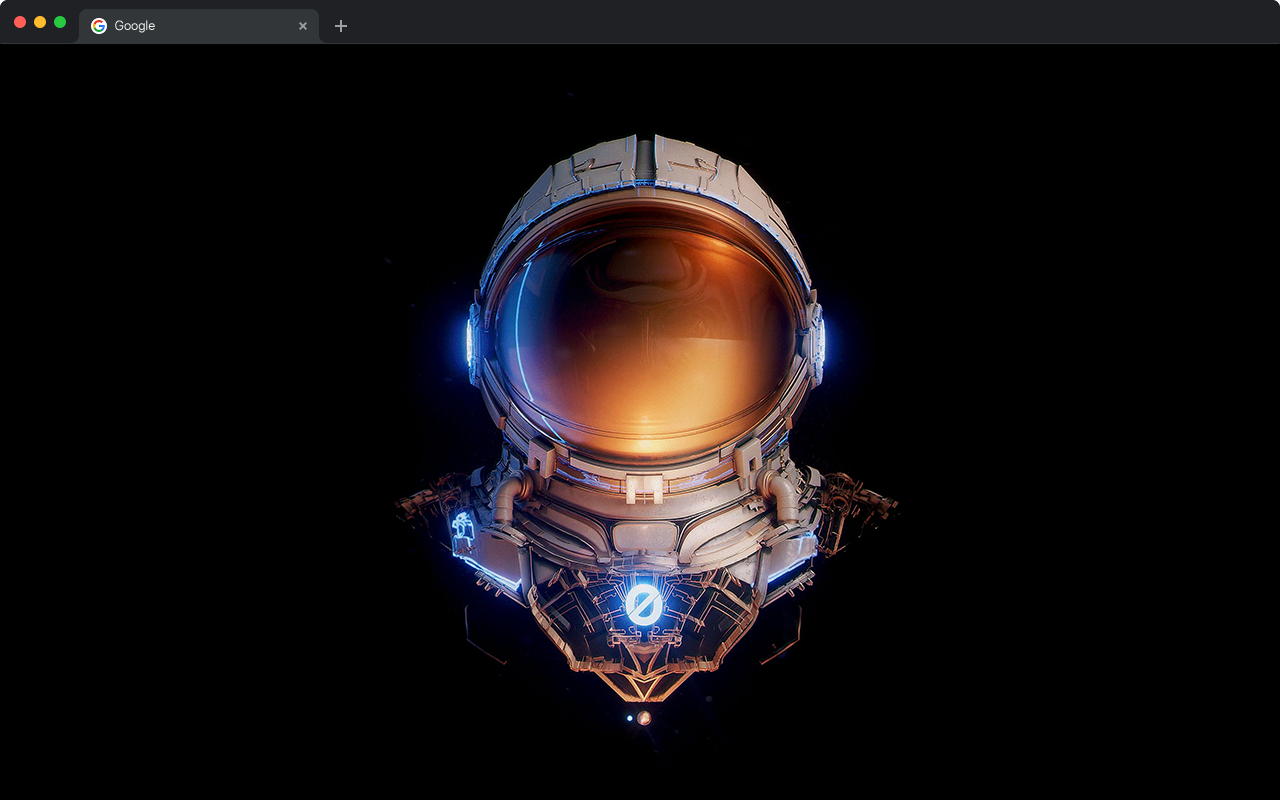Click the small blue dot below the astronaut
Image resolution: width=1280 pixels, height=800 pixels.
[629, 718]
